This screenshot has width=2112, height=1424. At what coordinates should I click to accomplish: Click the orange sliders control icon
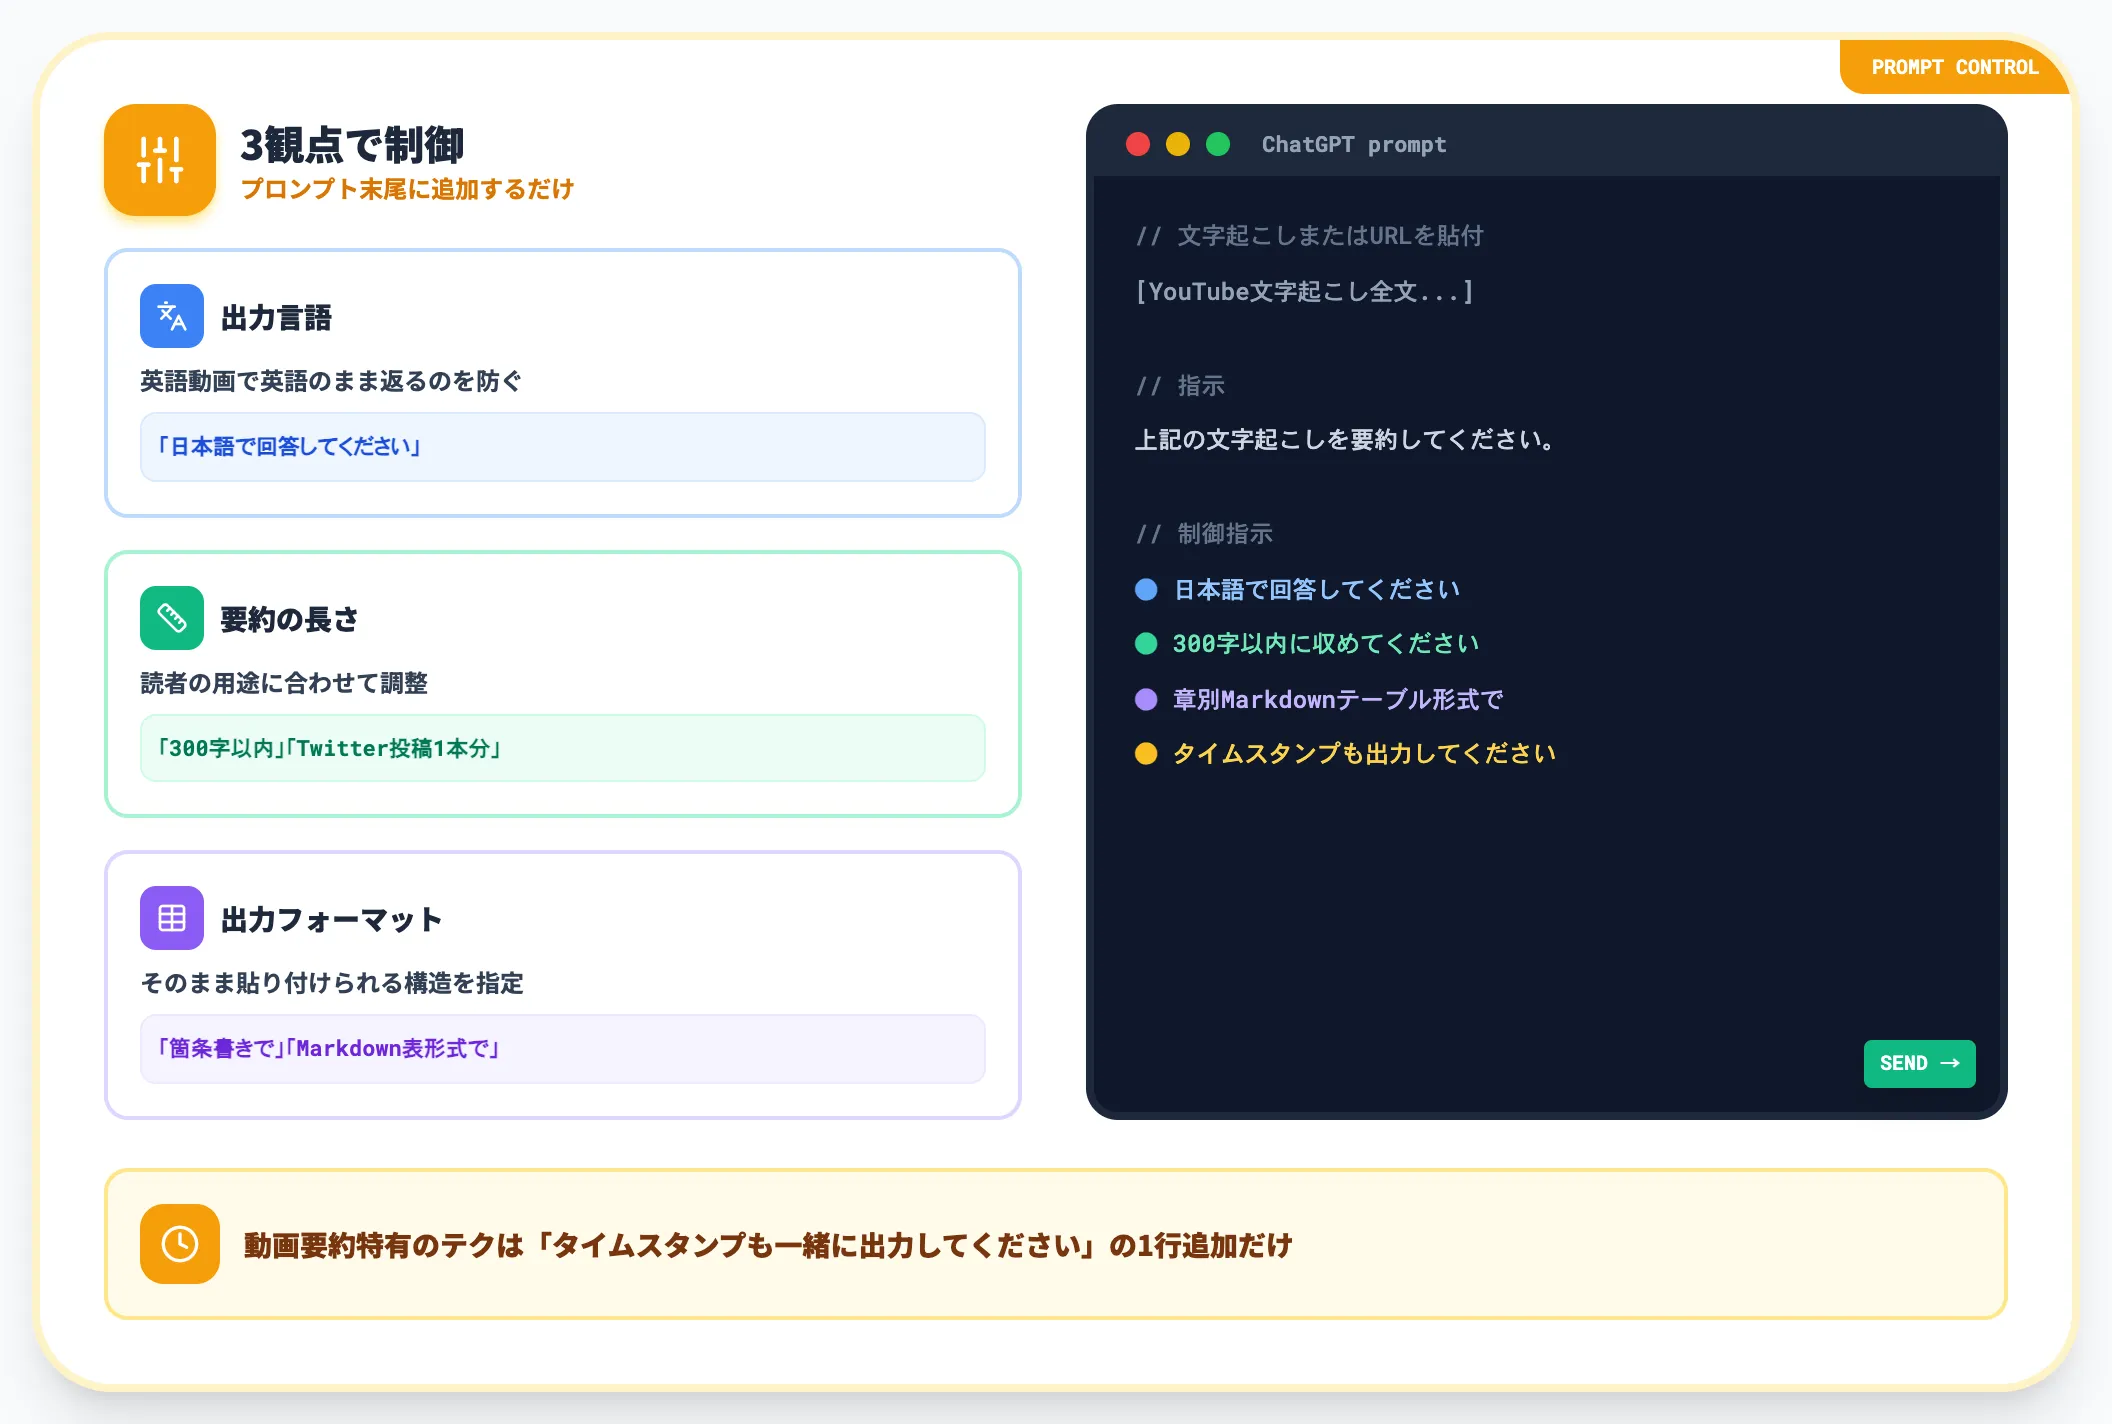pos(160,160)
